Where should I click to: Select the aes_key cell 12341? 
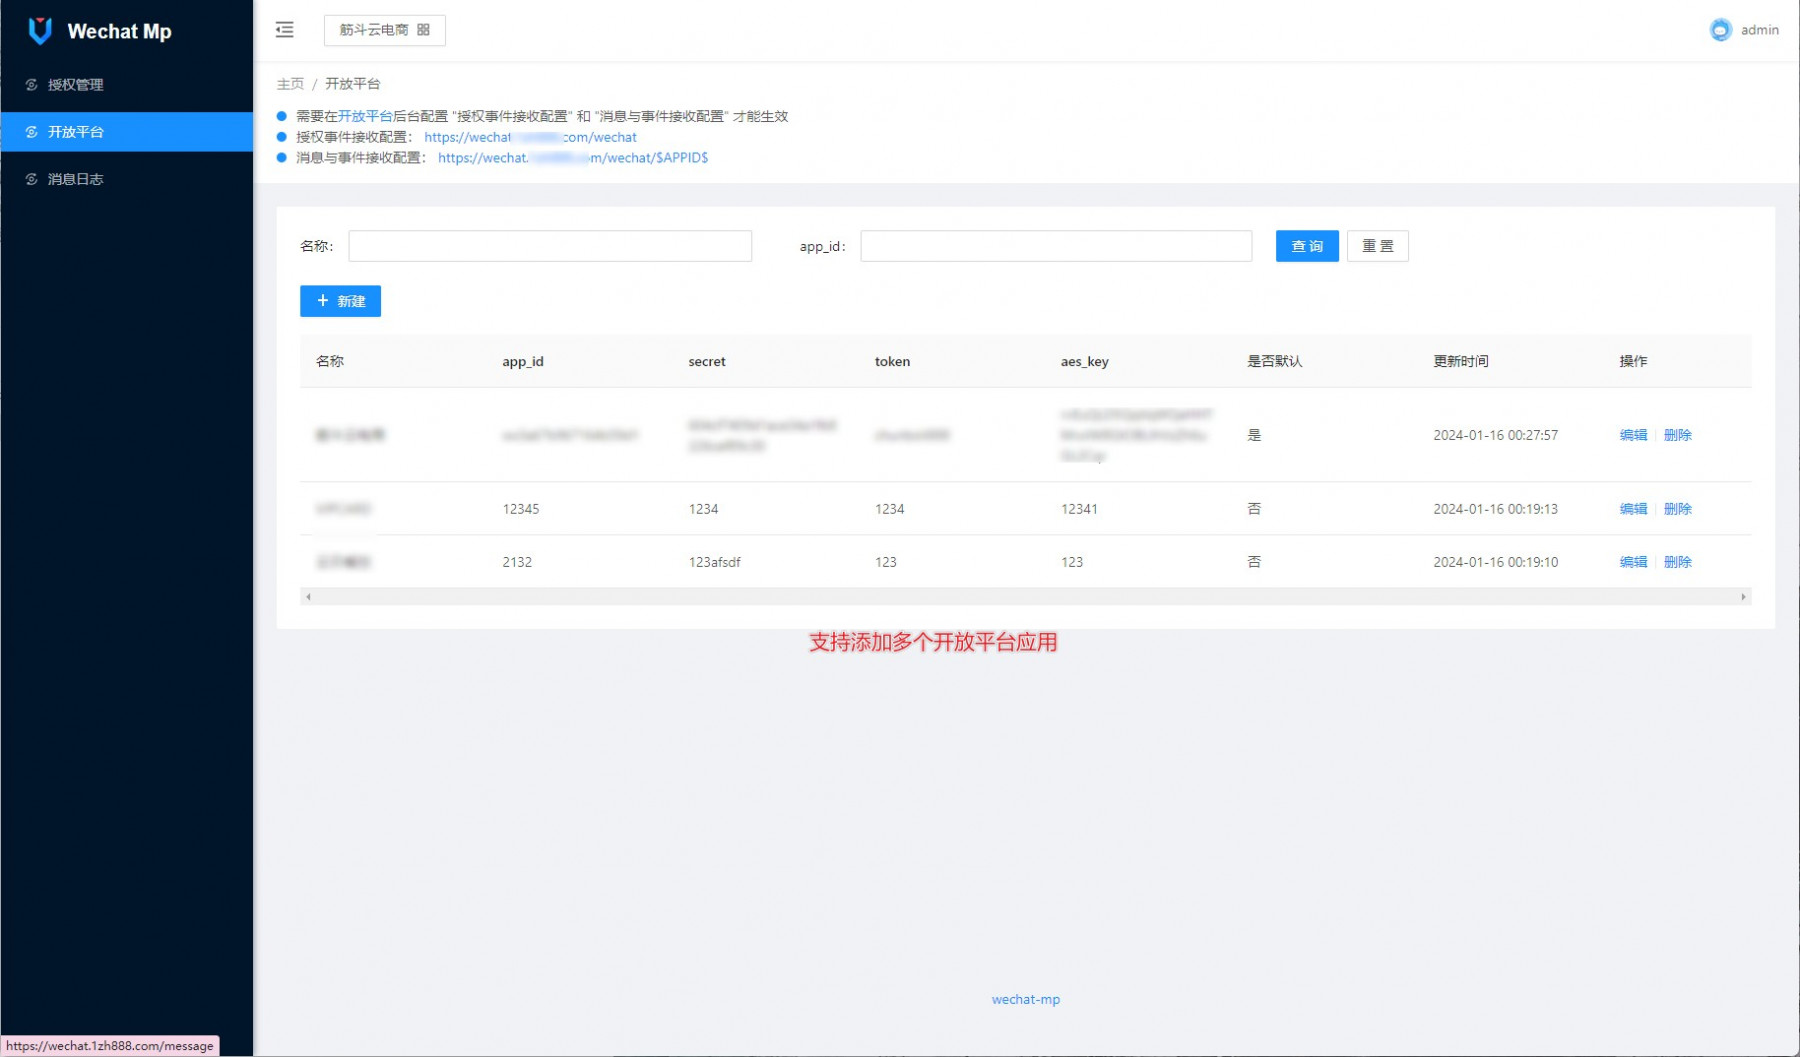tap(1079, 509)
